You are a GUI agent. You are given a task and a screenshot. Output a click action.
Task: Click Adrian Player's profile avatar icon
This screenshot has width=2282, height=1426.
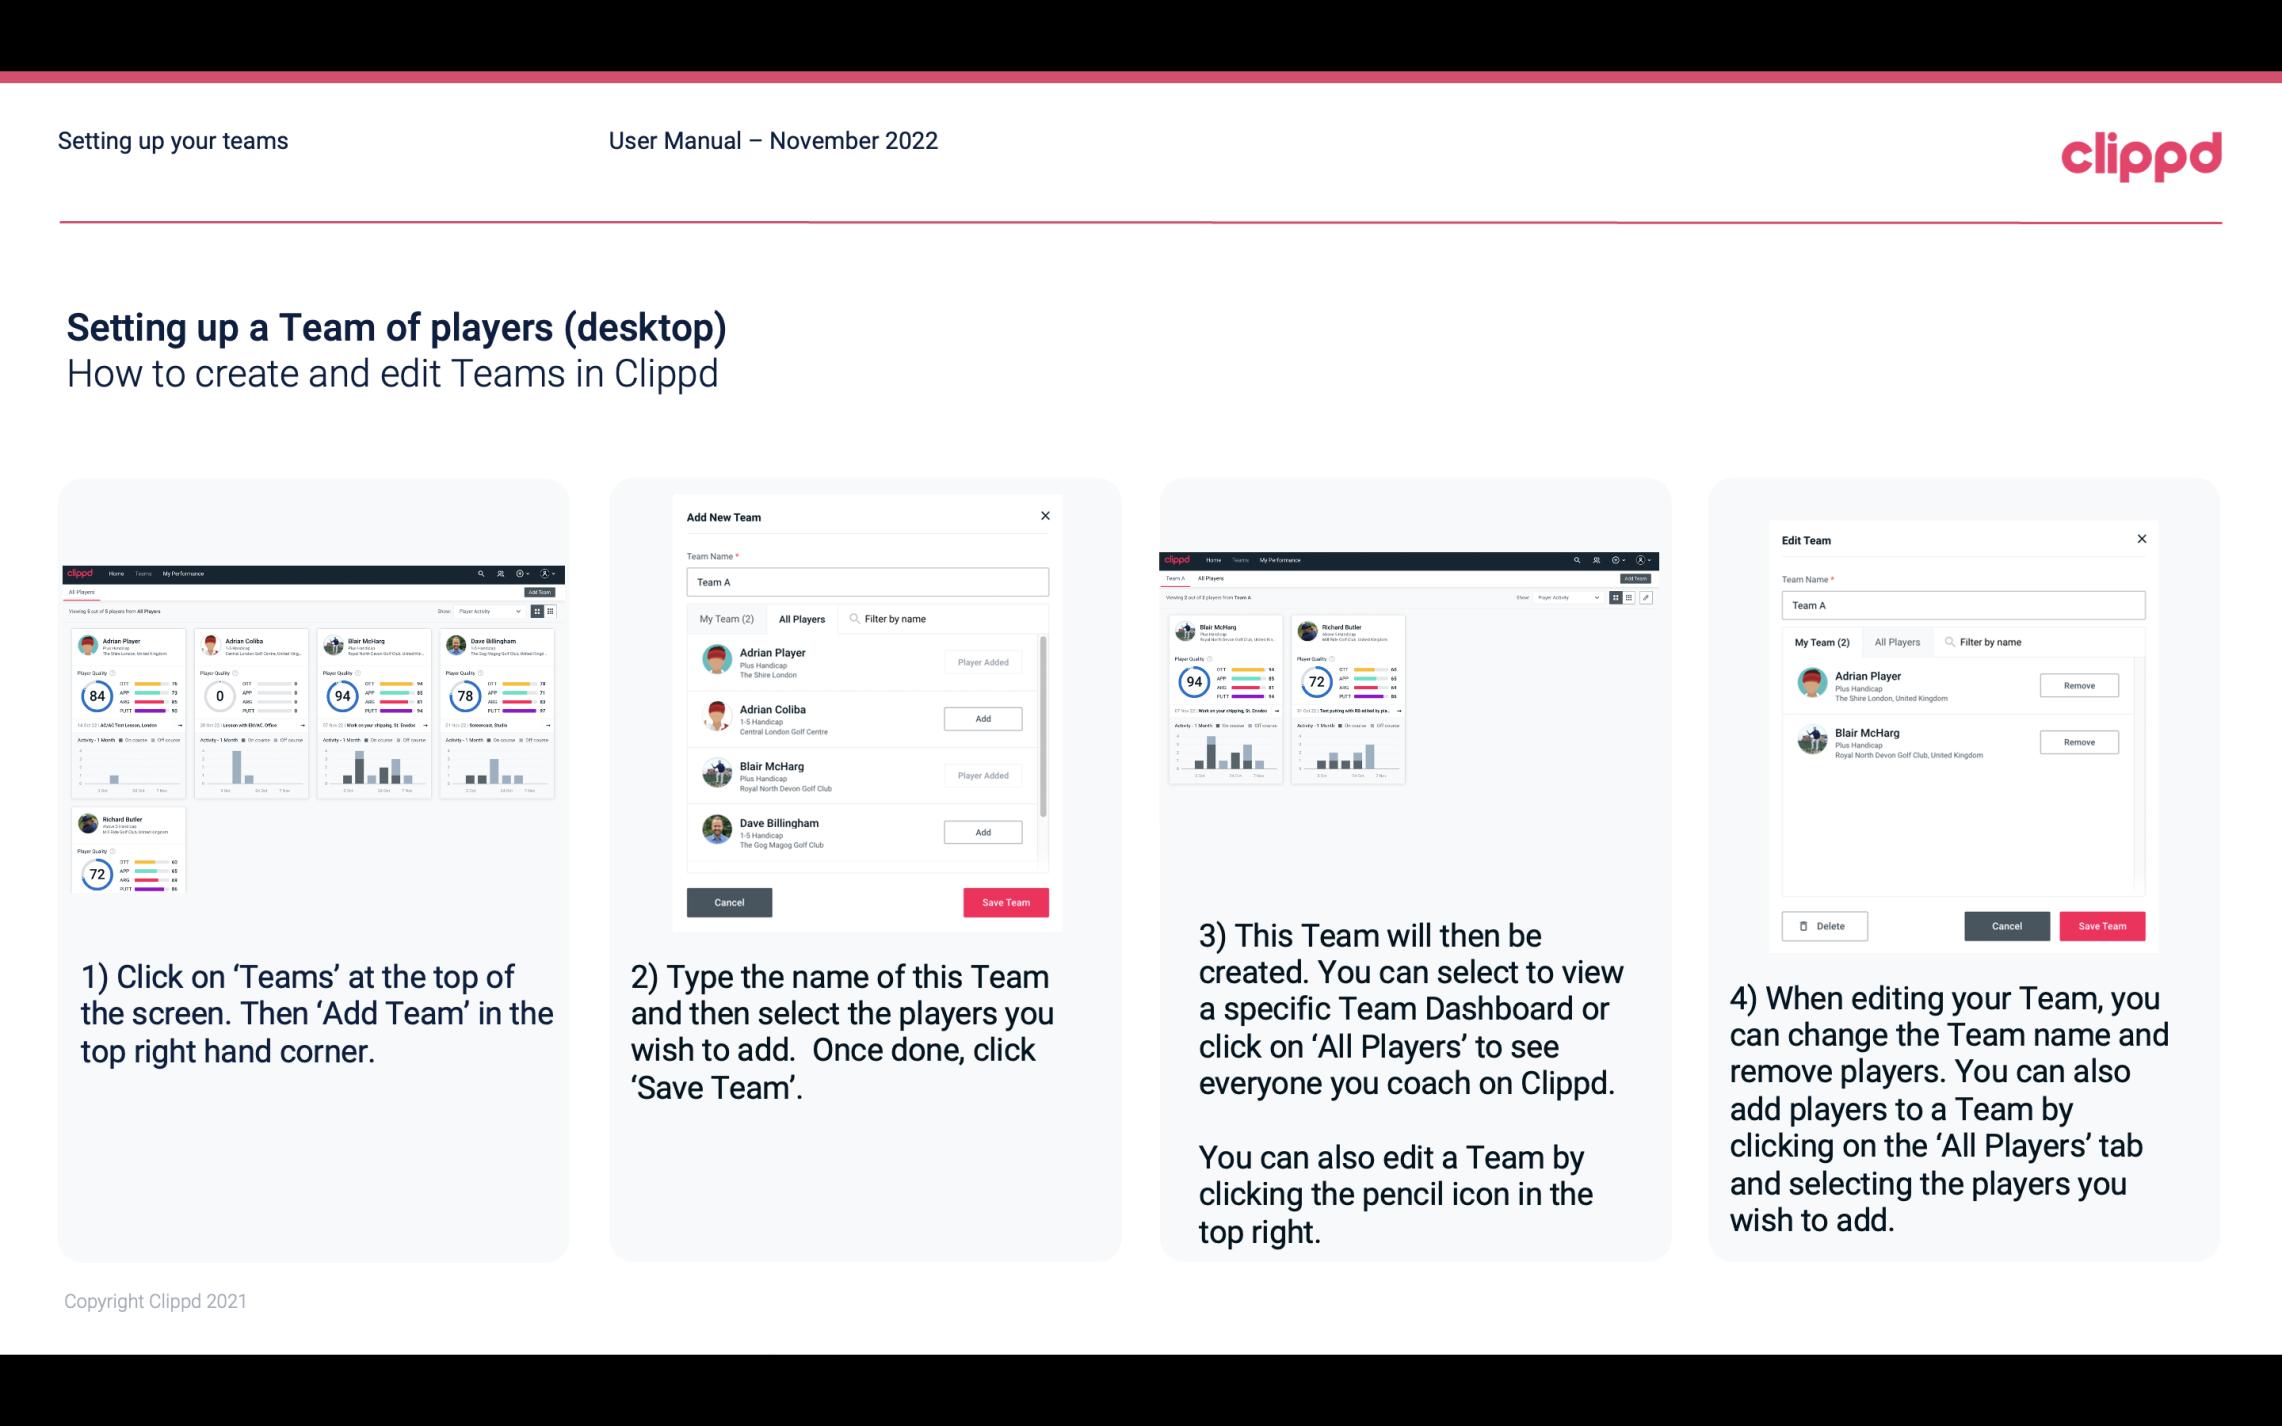pyautogui.click(x=716, y=660)
